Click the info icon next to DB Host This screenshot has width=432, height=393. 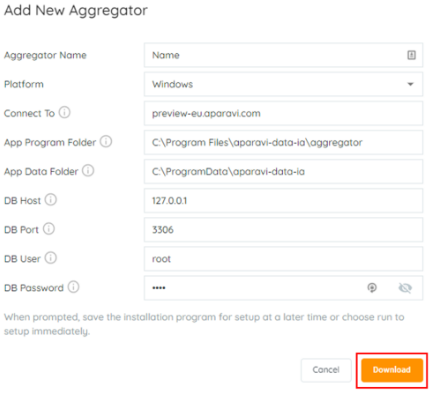pos(51,200)
